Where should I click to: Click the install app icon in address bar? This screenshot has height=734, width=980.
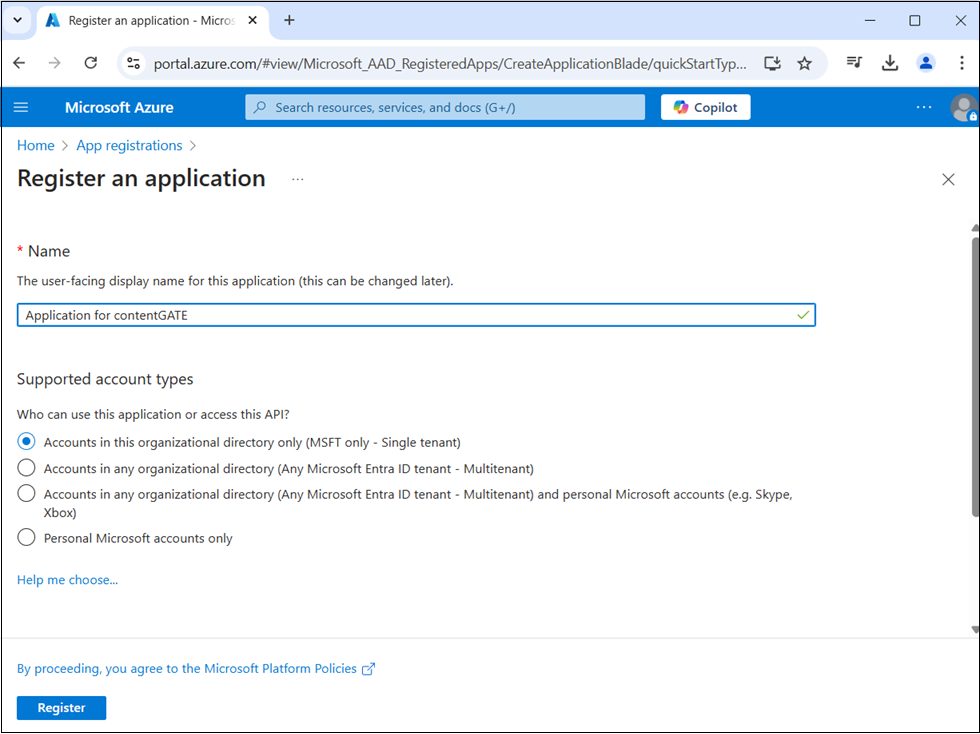pos(772,63)
